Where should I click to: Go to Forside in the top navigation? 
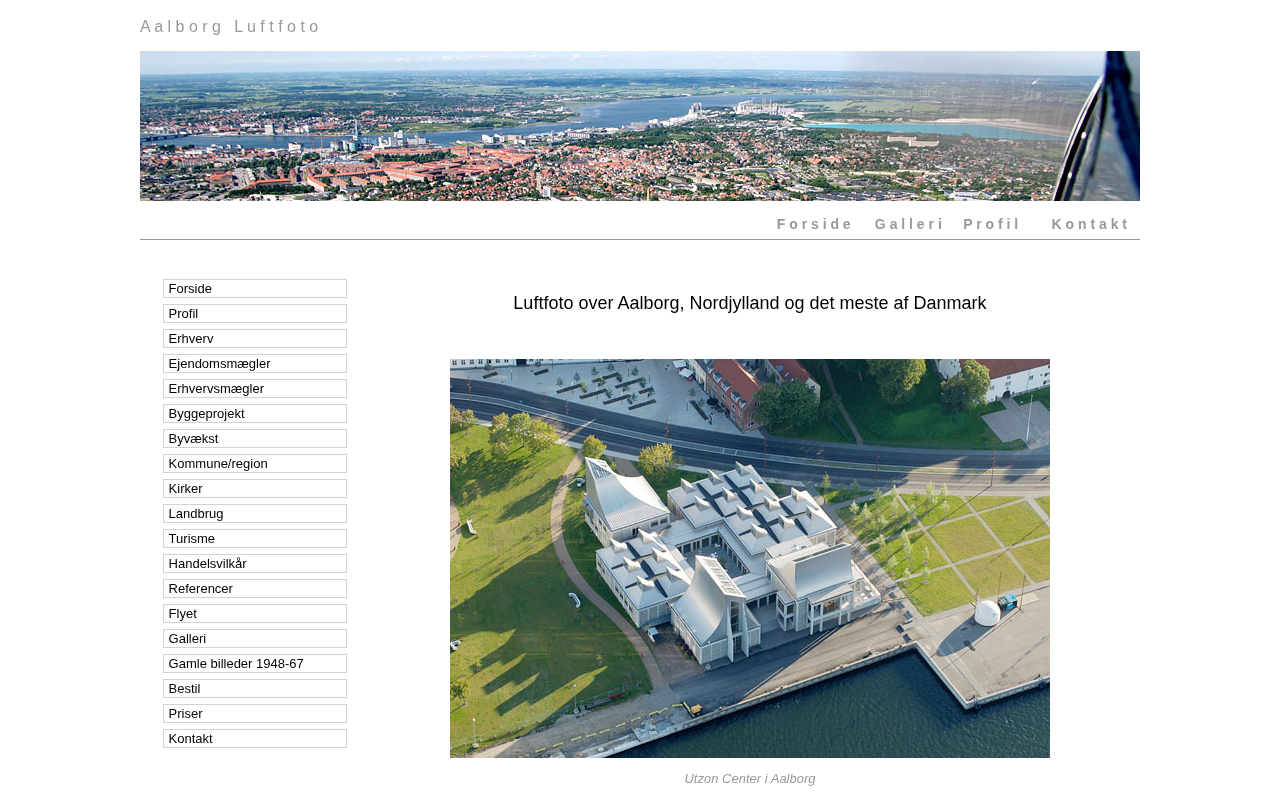[x=815, y=224]
